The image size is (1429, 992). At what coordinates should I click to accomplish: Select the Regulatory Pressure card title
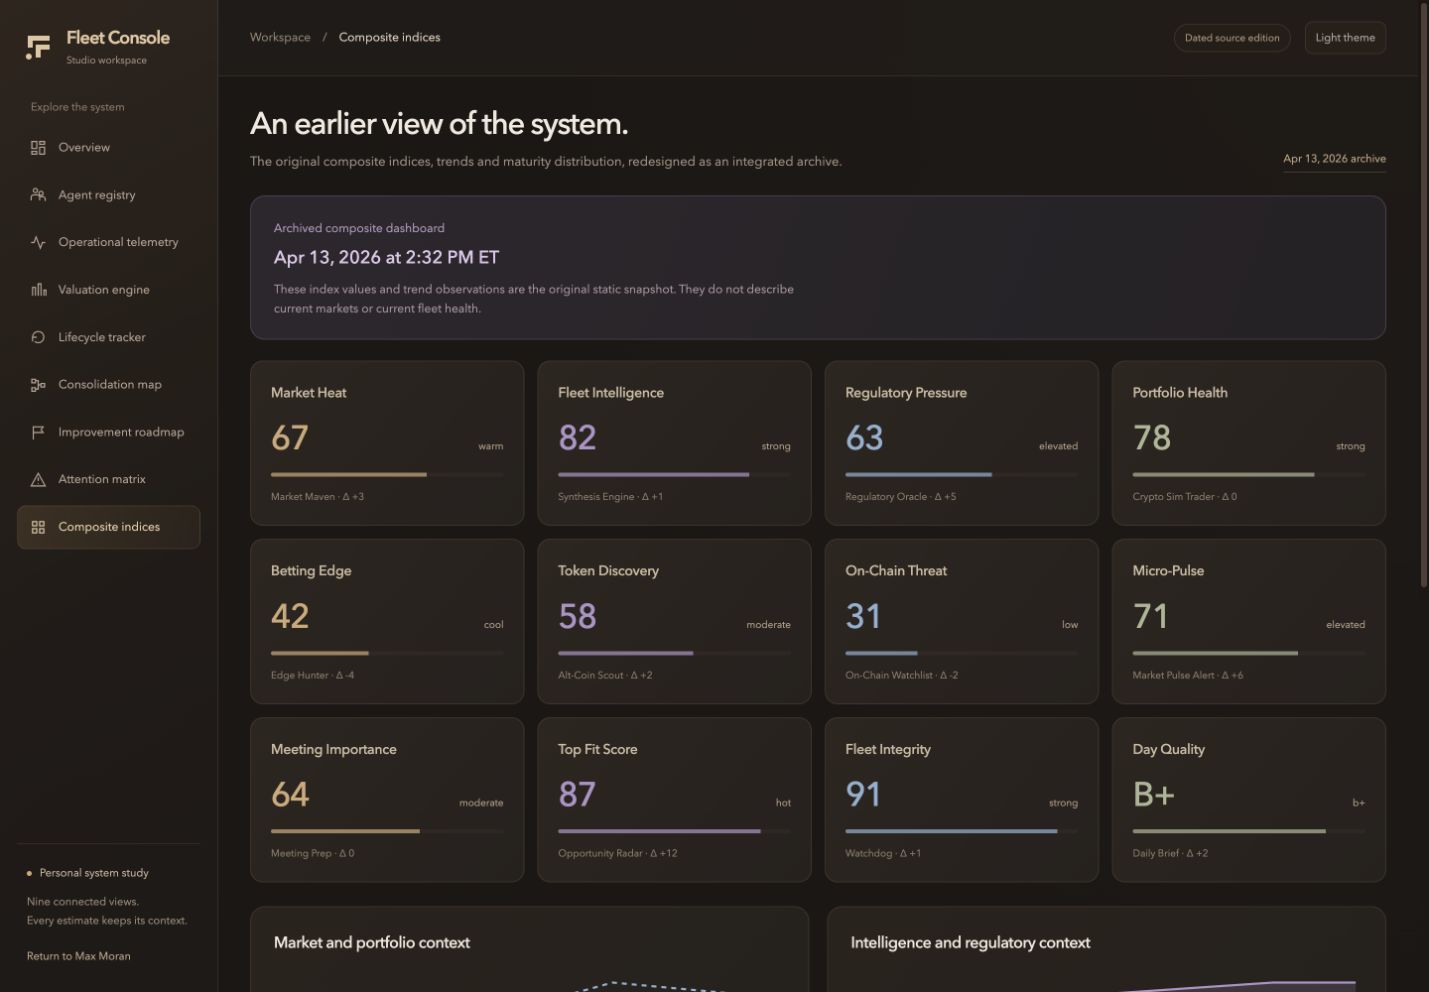tap(906, 393)
